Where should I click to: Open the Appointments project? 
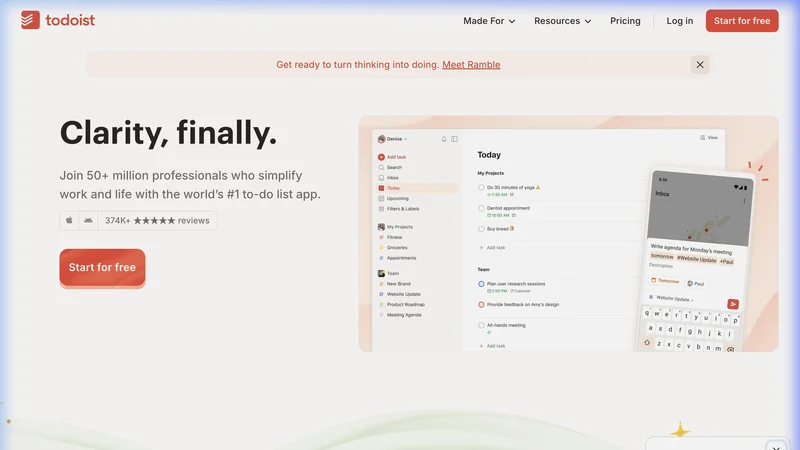tap(401, 258)
